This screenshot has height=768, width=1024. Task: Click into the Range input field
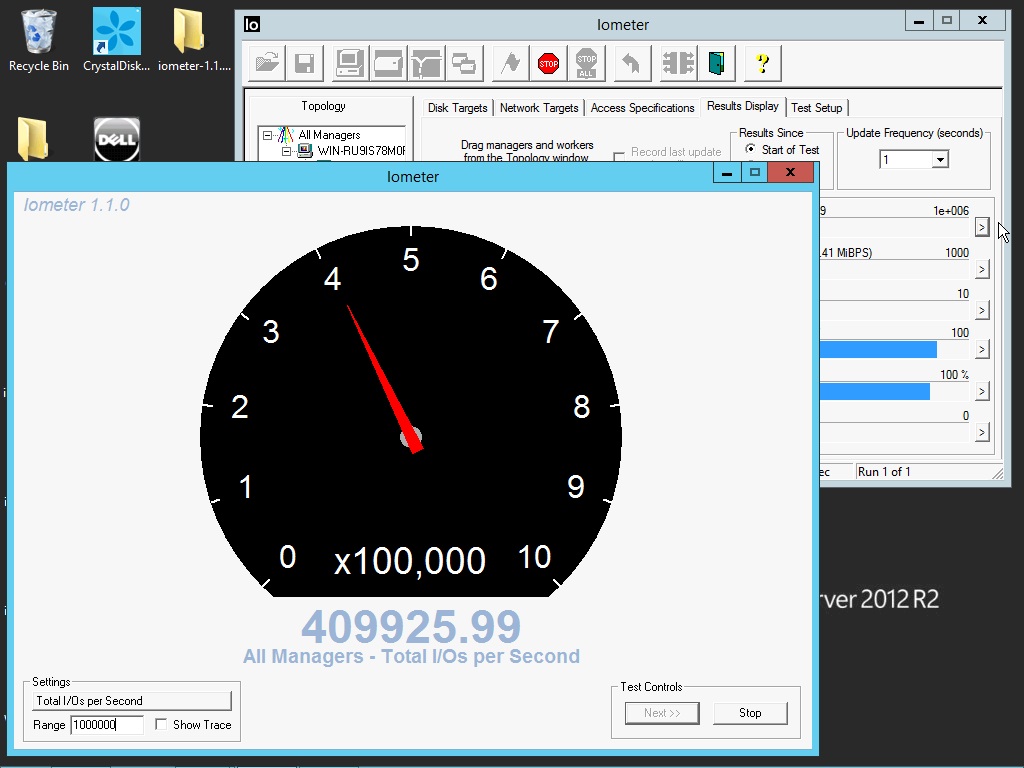[107, 725]
